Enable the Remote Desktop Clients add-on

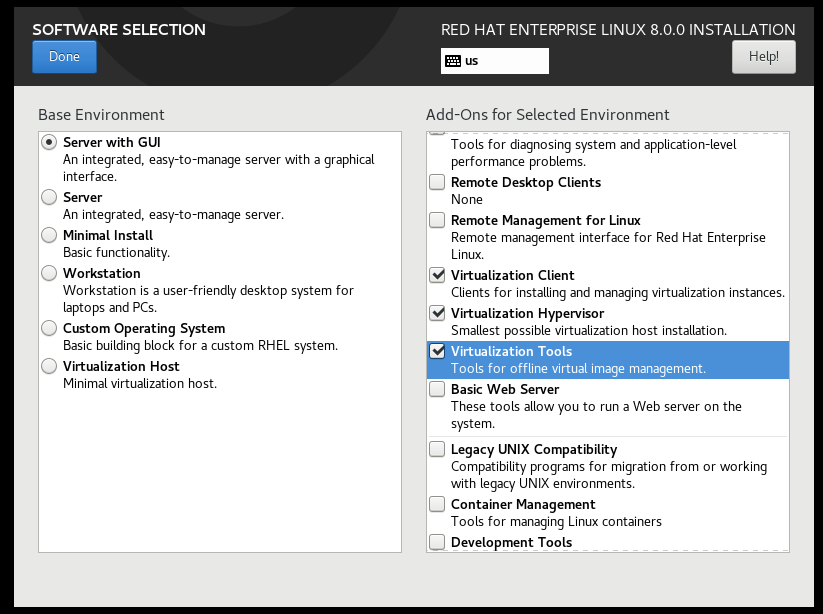(436, 182)
